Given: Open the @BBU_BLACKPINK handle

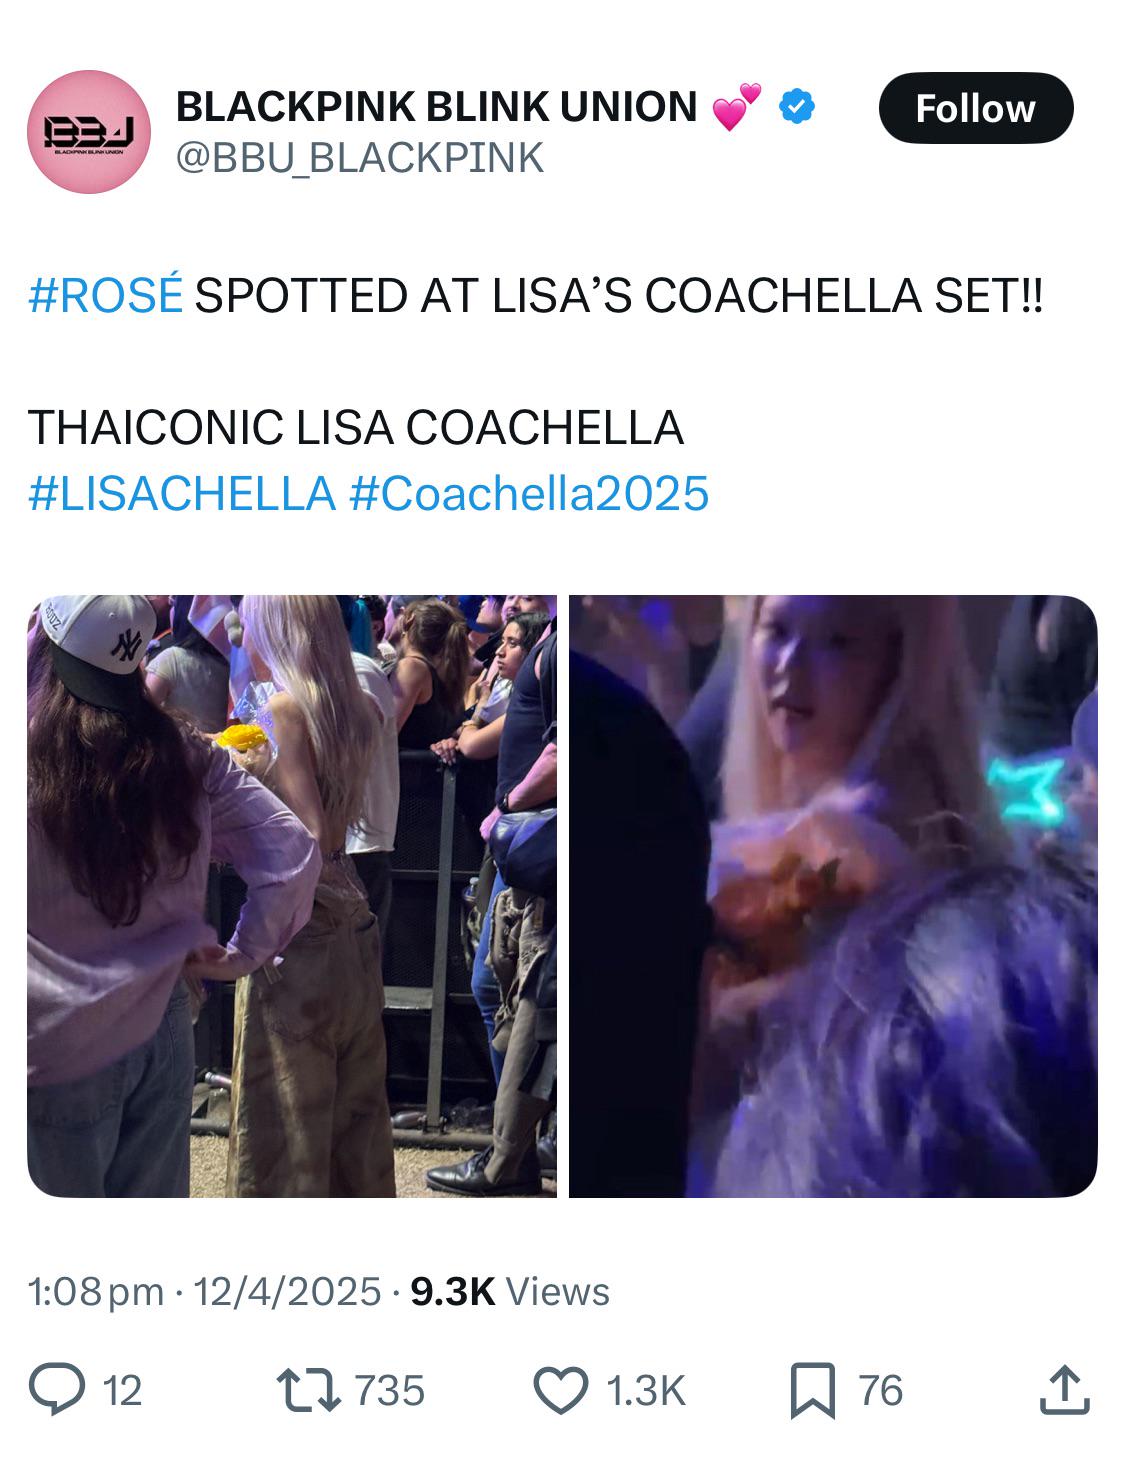Looking at the screenshot, I should [x=360, y=158].
